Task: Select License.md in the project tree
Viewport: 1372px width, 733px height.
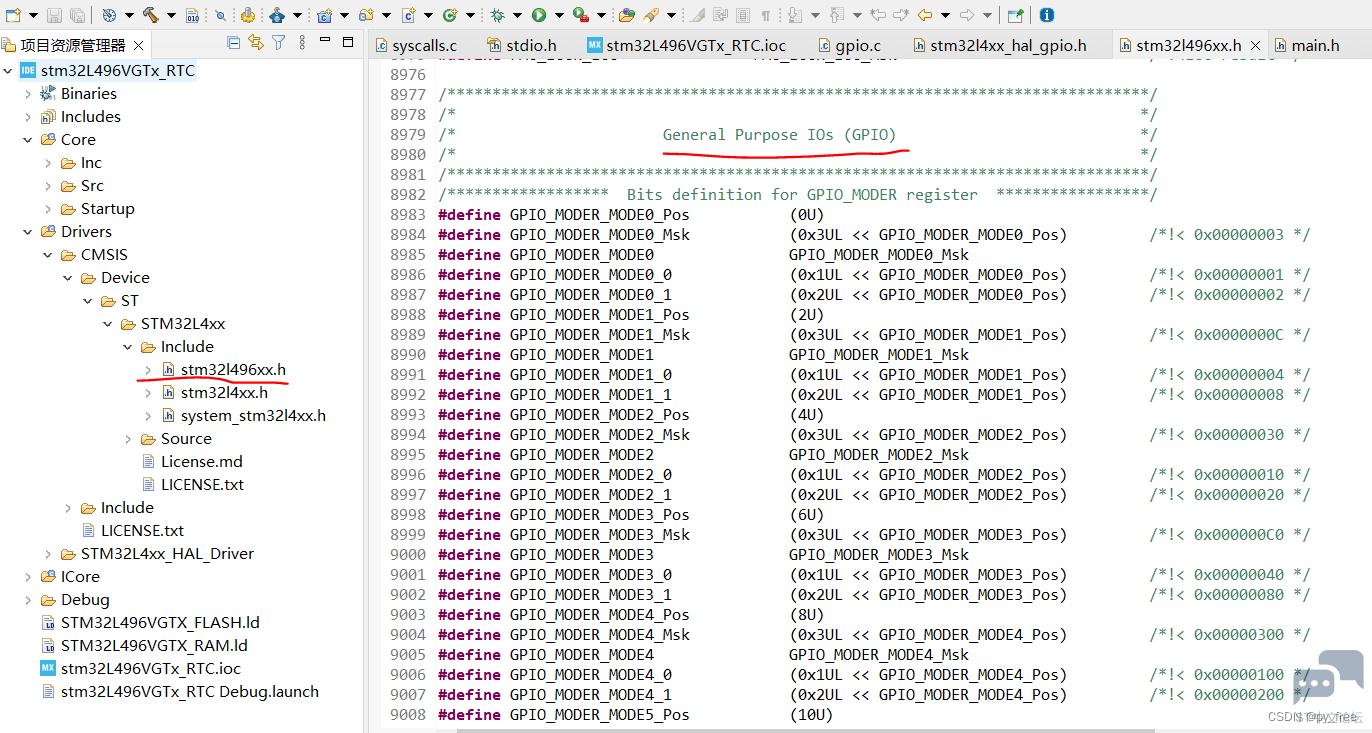Action: point(201,461)
